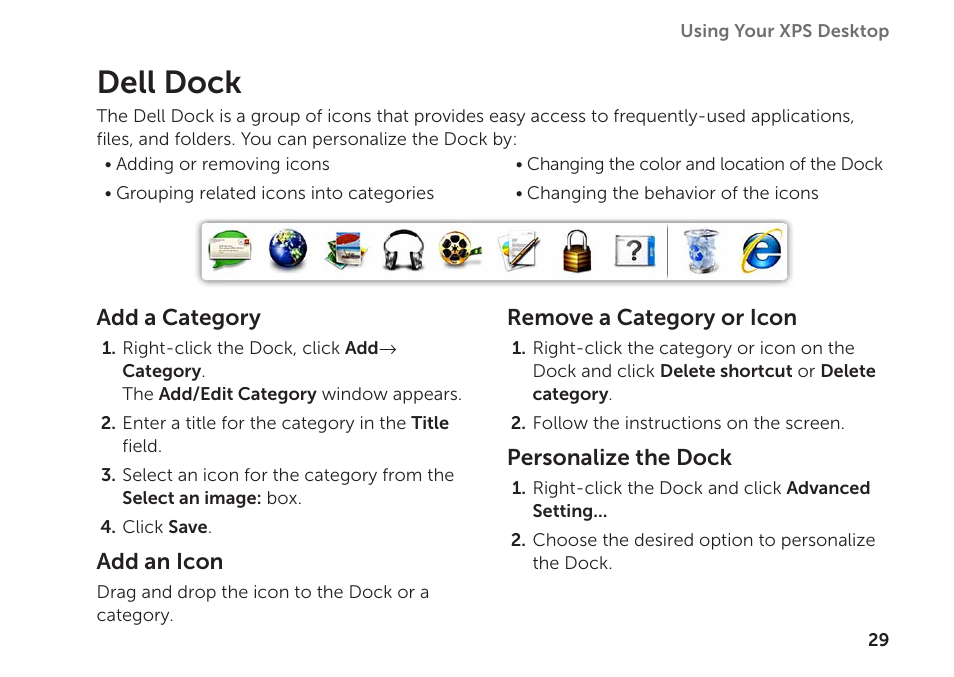954x677 pixels.
Task: Select the "Using Your XPS Desktop" header
Action: [784, 30]
